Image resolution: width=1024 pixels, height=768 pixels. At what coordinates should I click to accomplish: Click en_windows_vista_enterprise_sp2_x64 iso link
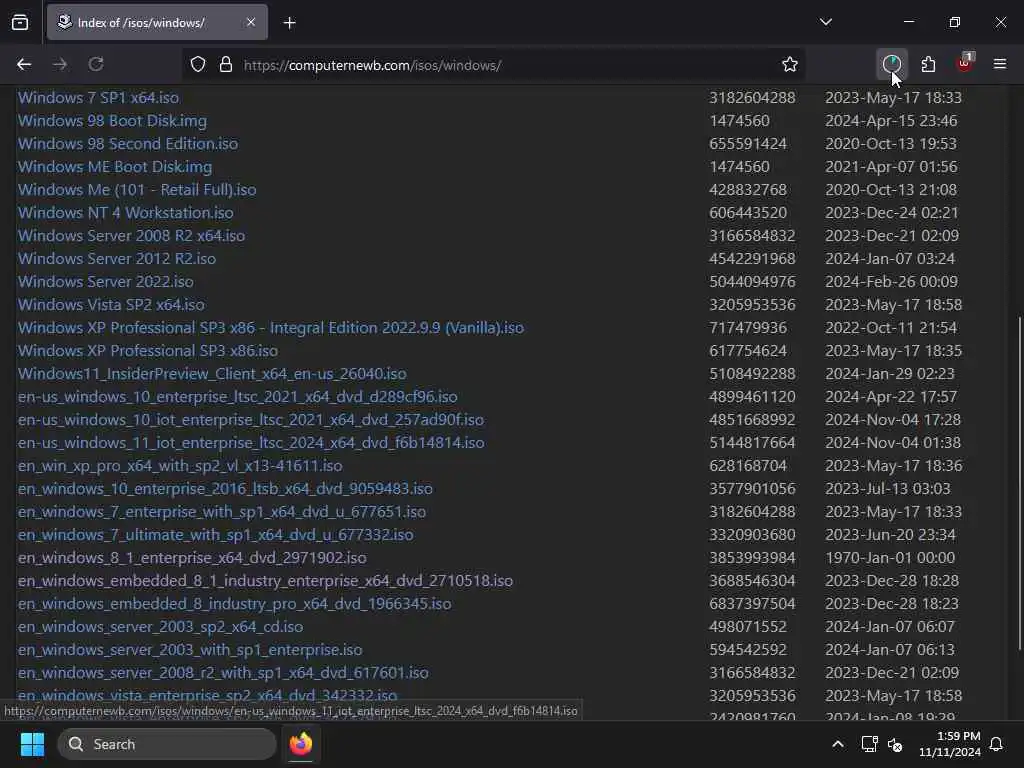208,694
